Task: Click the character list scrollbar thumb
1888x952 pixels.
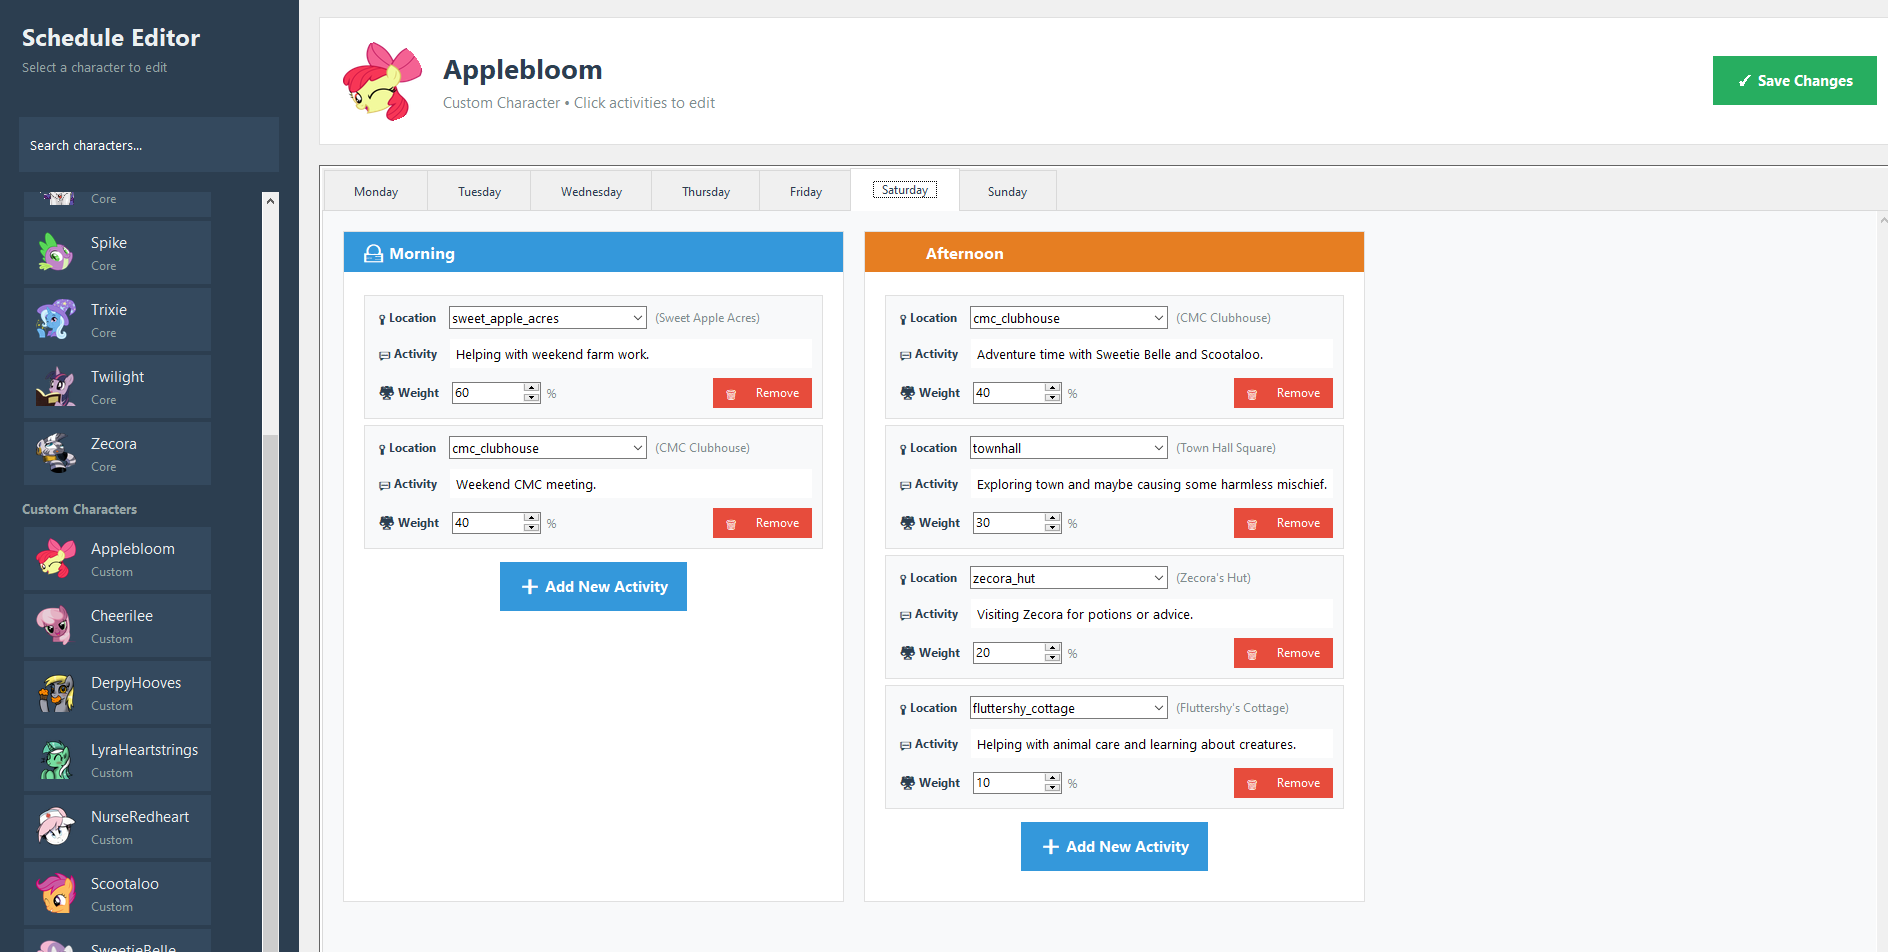Action: (270, 695)
